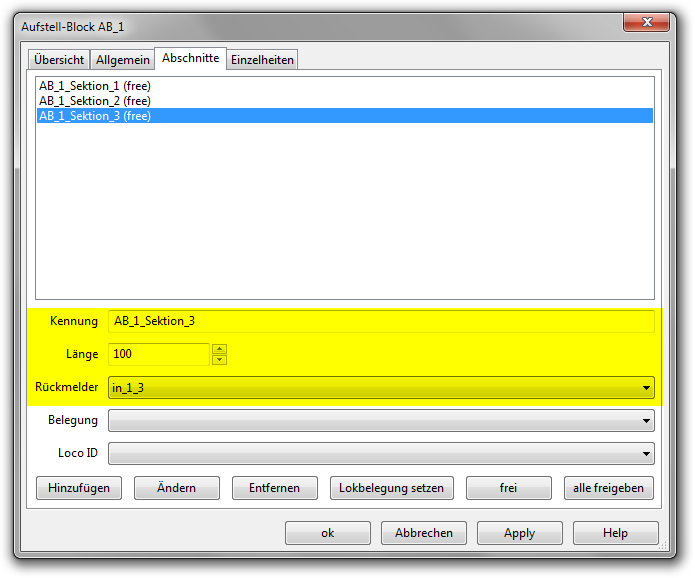Close the Aufstell-Block AB_1 dialog
Image resolution: width=695 pixels, height=578 pixels.
click(645, 24)
